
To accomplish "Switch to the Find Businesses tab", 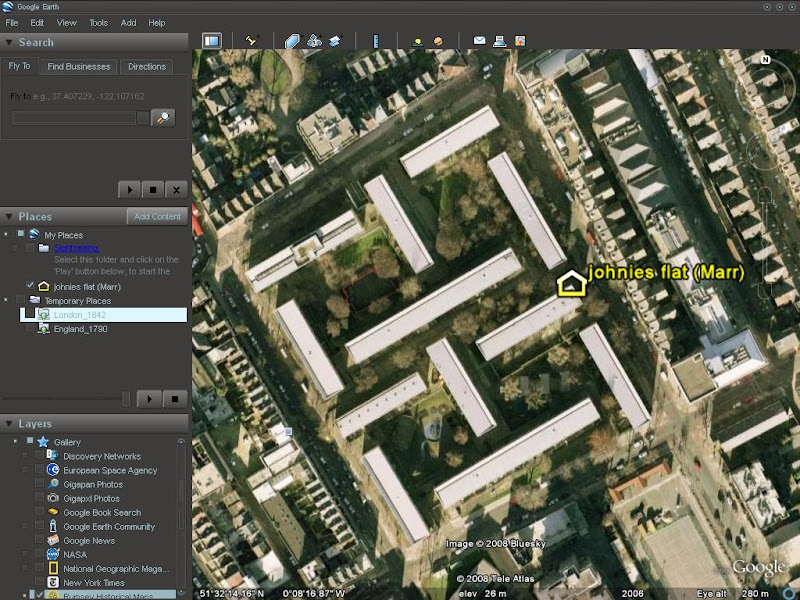I will [x=80, y=67].
